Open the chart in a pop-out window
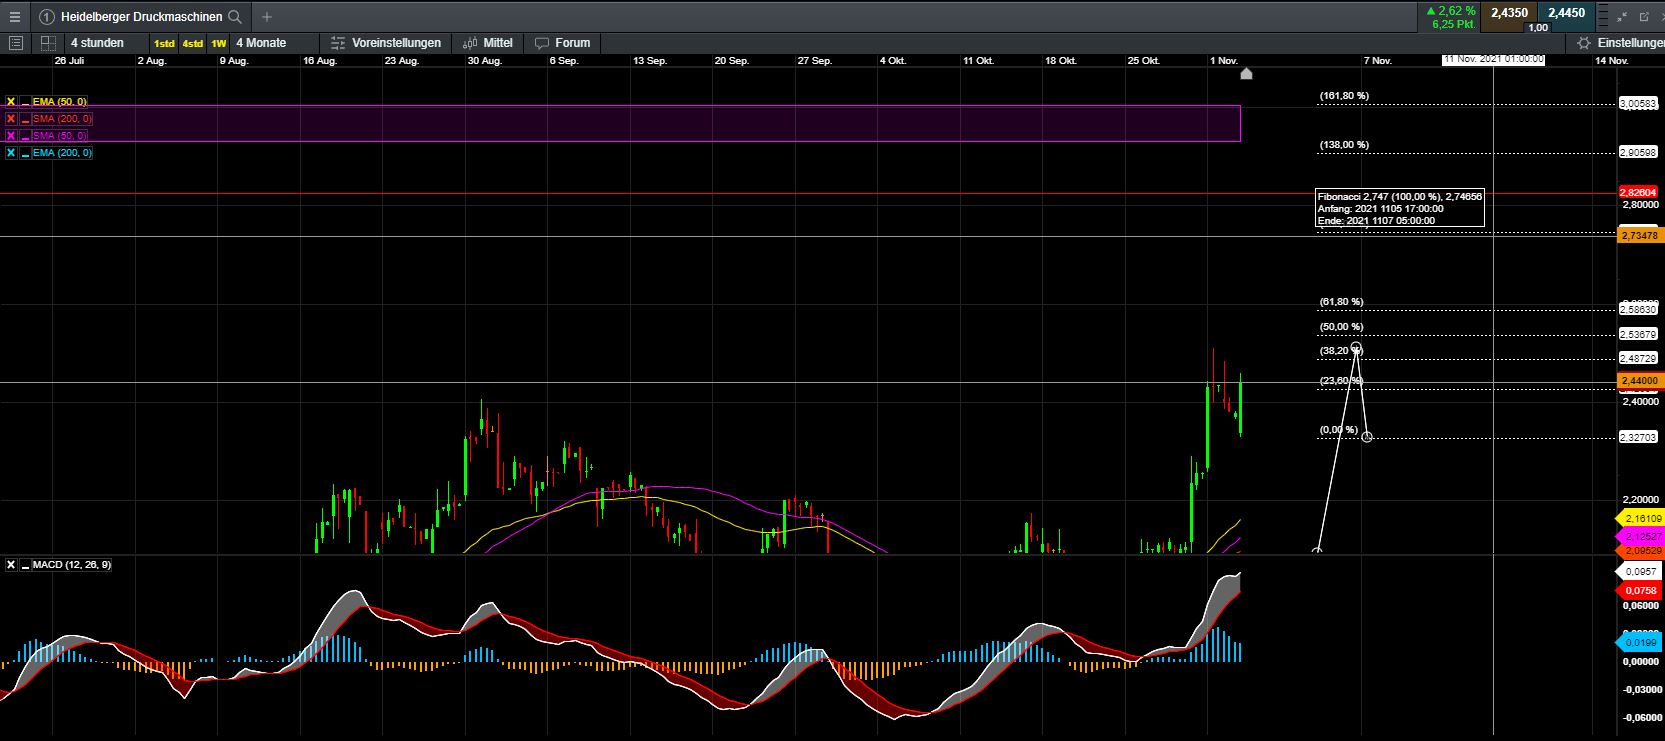This screenshot has width=1665, height=741. pos(1644,17)
